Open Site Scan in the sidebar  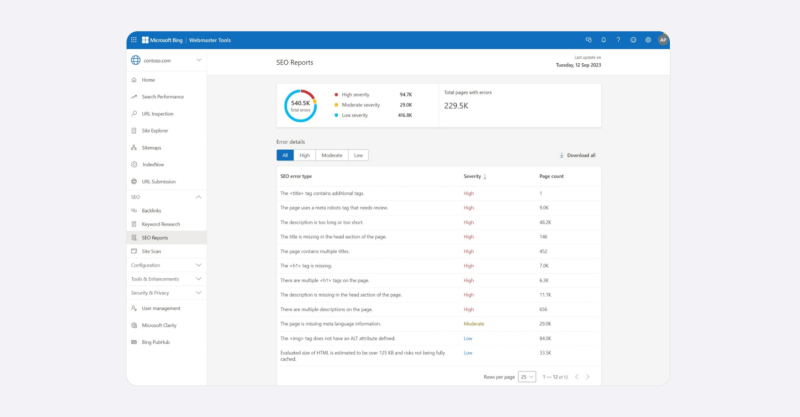(x=152, y=251)
